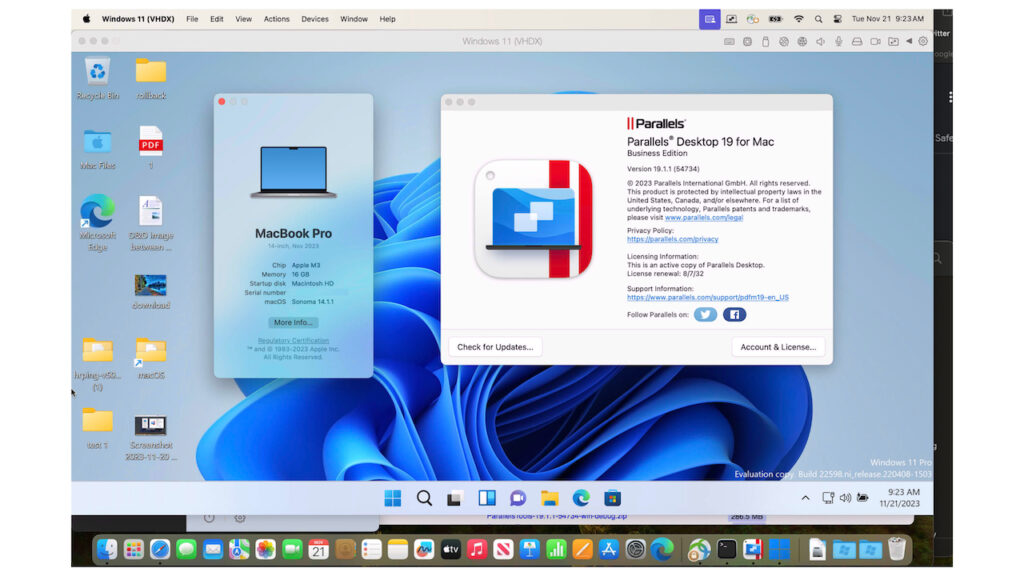
Task: Follow Parallels on Facebook via its icon
Action: (734, 314)
